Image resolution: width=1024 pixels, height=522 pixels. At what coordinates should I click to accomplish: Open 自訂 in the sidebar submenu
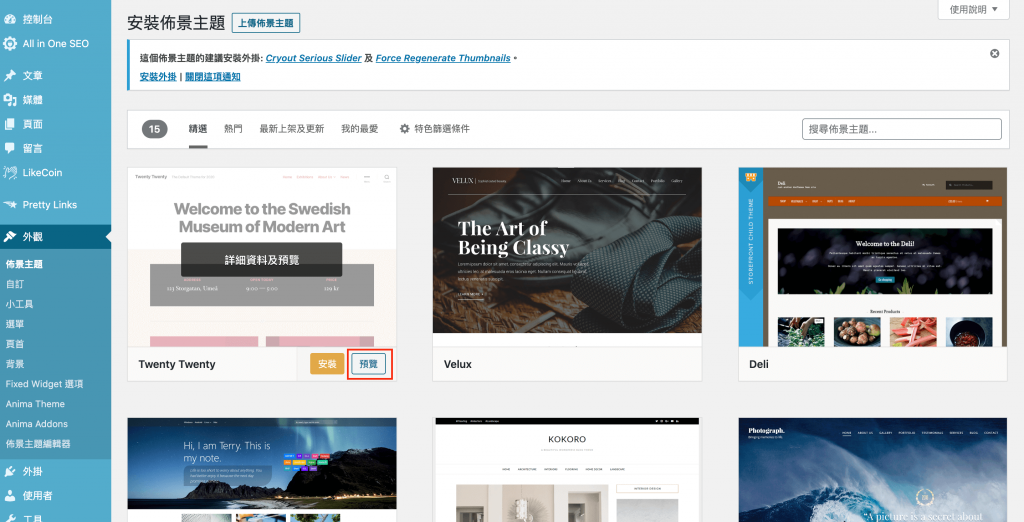point(15,284)
